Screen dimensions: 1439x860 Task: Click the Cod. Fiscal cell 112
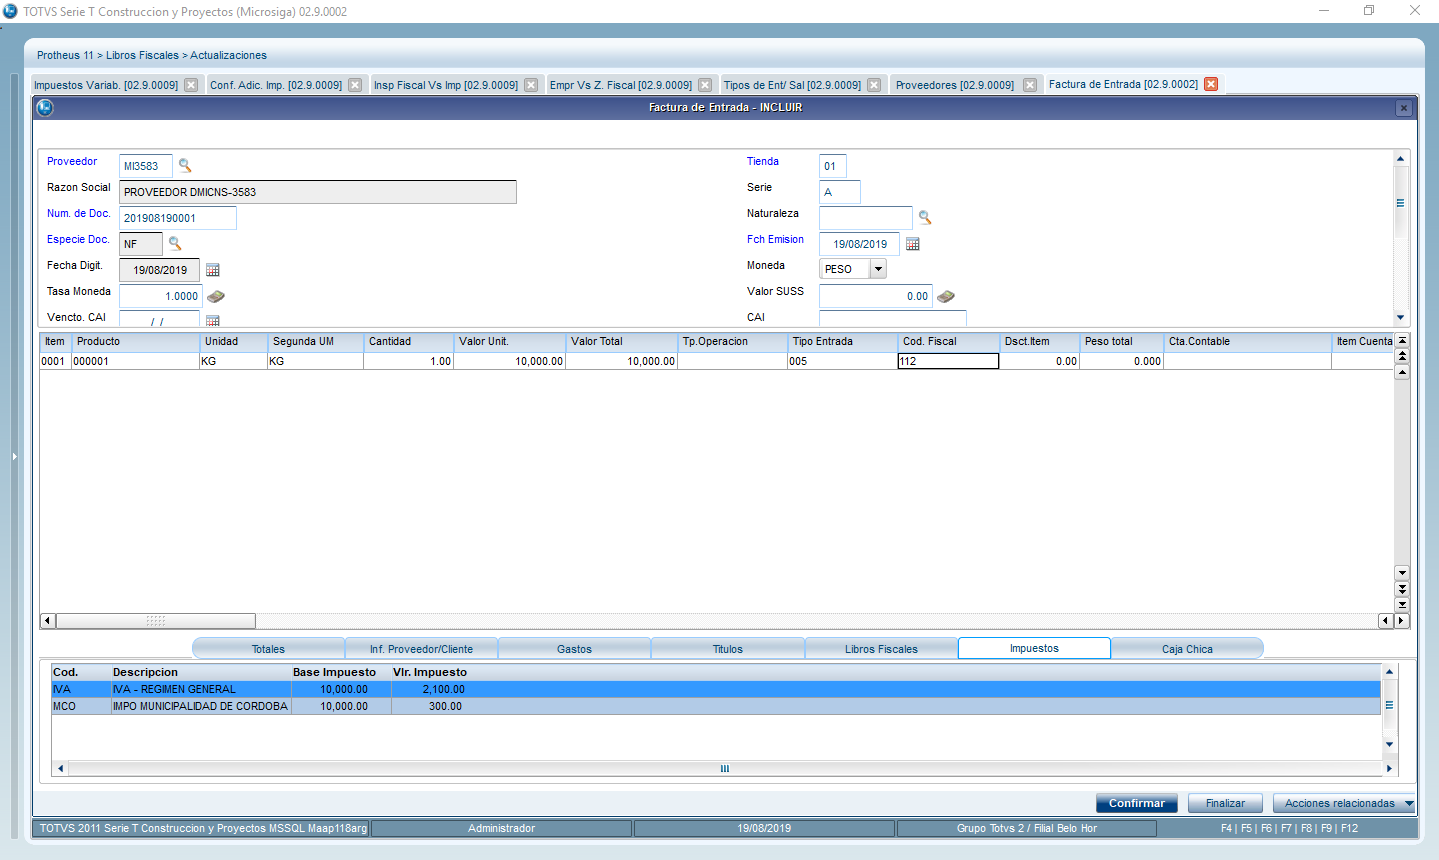(948, 361)
